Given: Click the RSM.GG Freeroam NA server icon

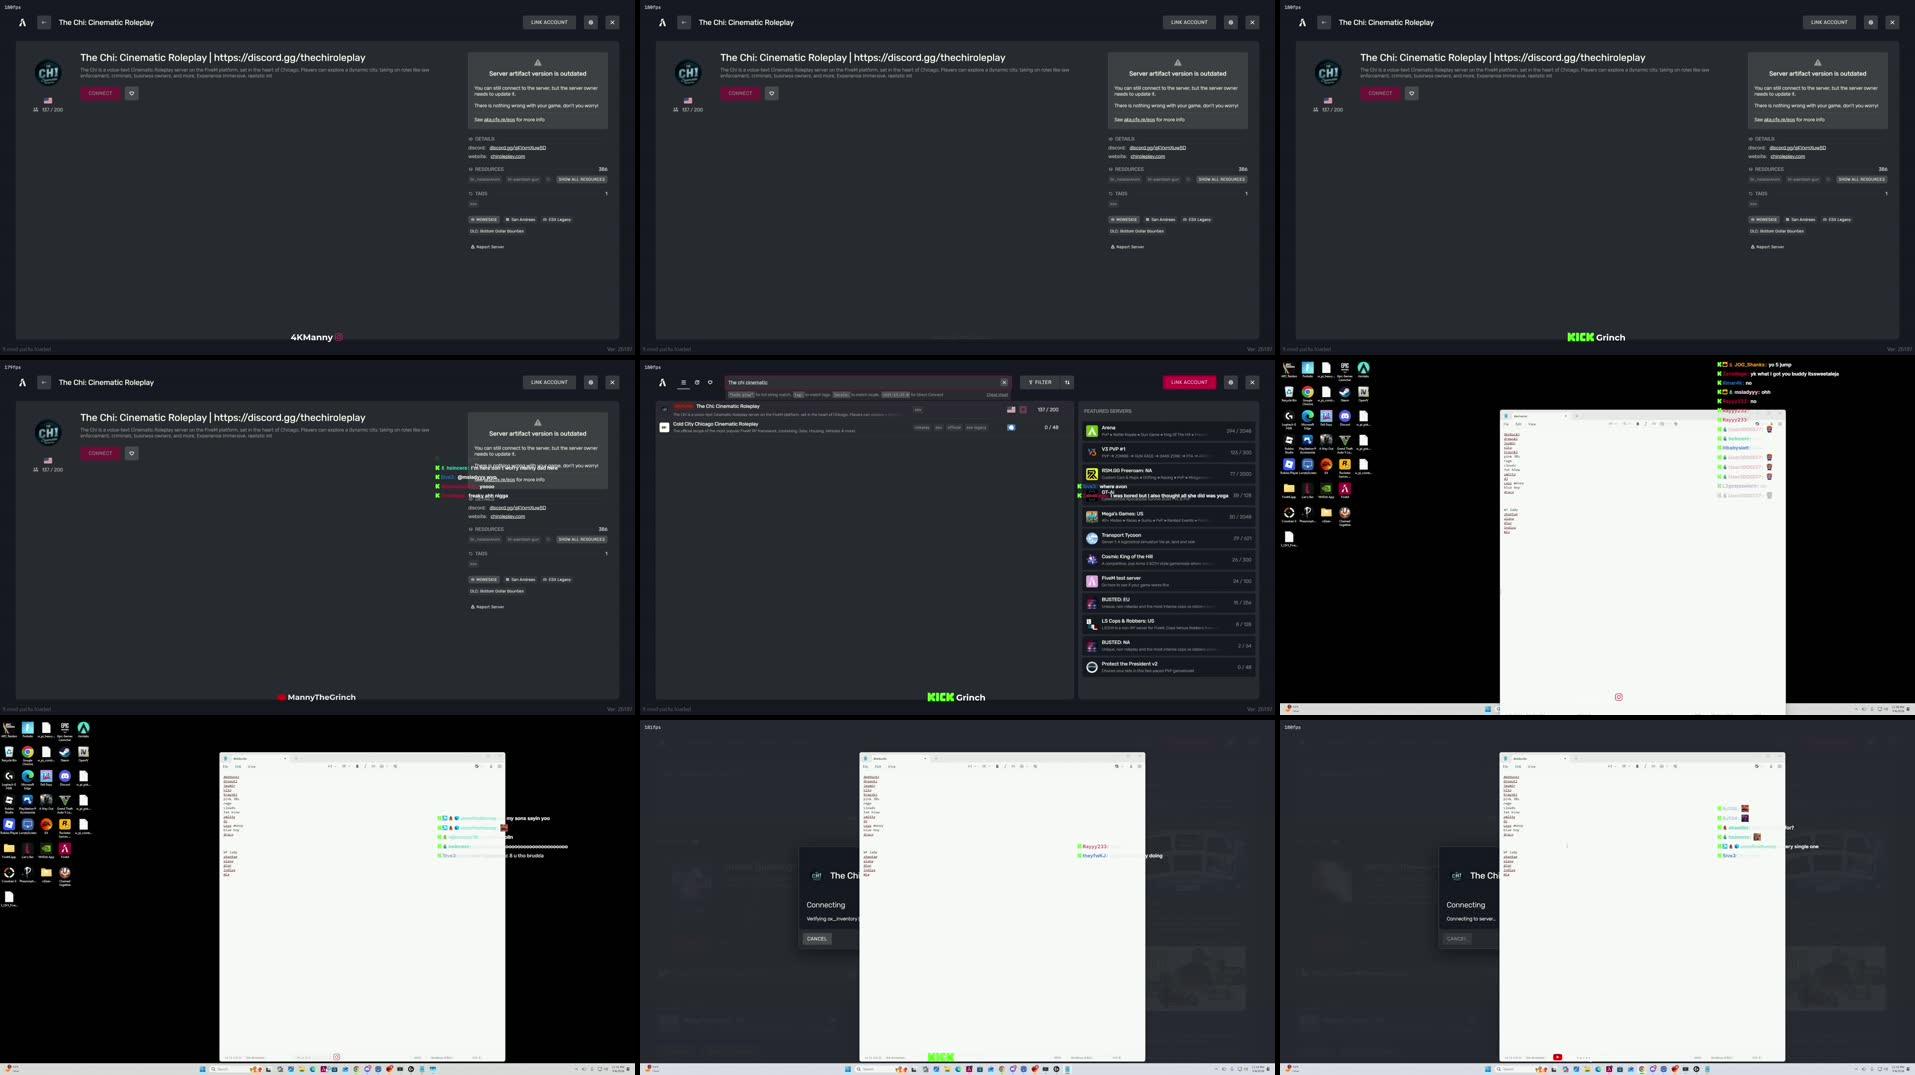Looking at the screenshot, I should (1092, 473).
